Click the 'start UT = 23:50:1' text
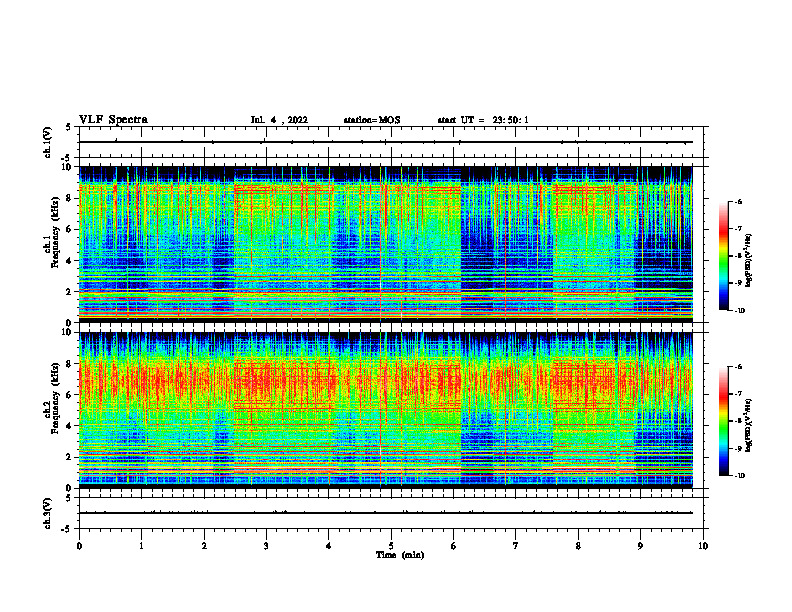This screenshot has width=792, height=612. 483,120
